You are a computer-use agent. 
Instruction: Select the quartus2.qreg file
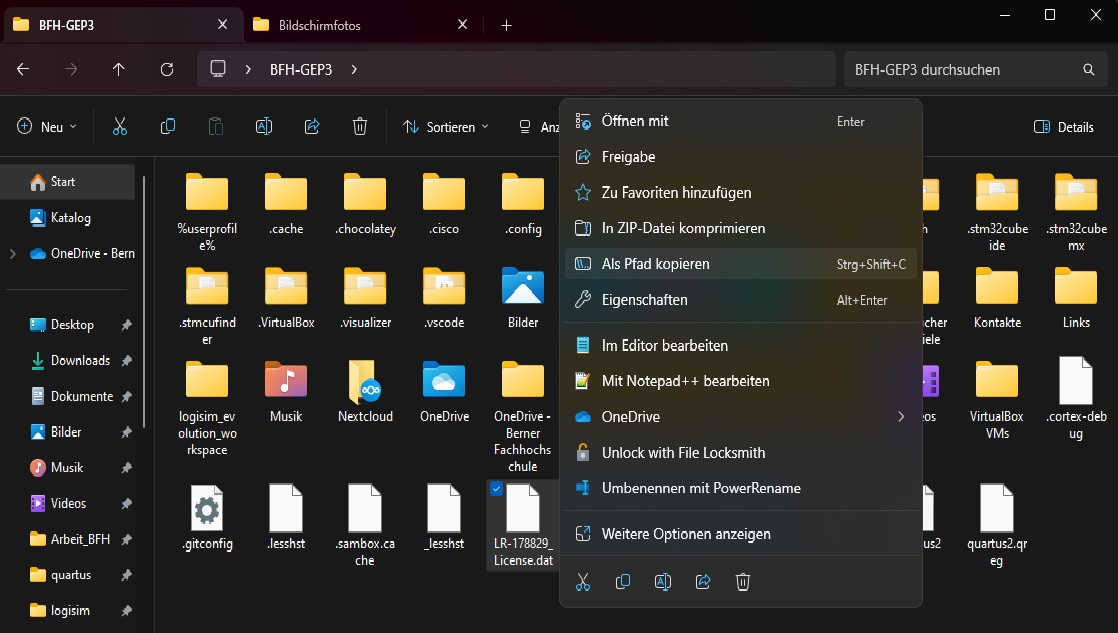click(x=997, y=526)
